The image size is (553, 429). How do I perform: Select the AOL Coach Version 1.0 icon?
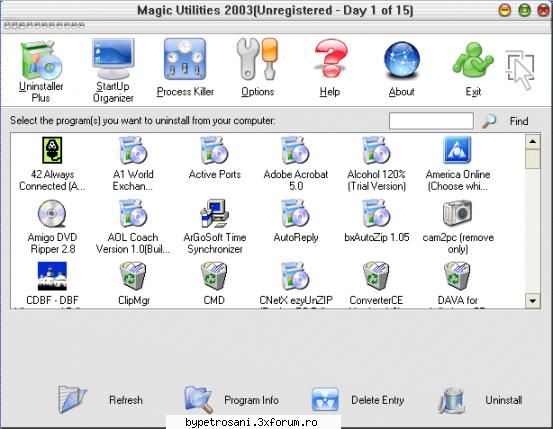point(133,213)
